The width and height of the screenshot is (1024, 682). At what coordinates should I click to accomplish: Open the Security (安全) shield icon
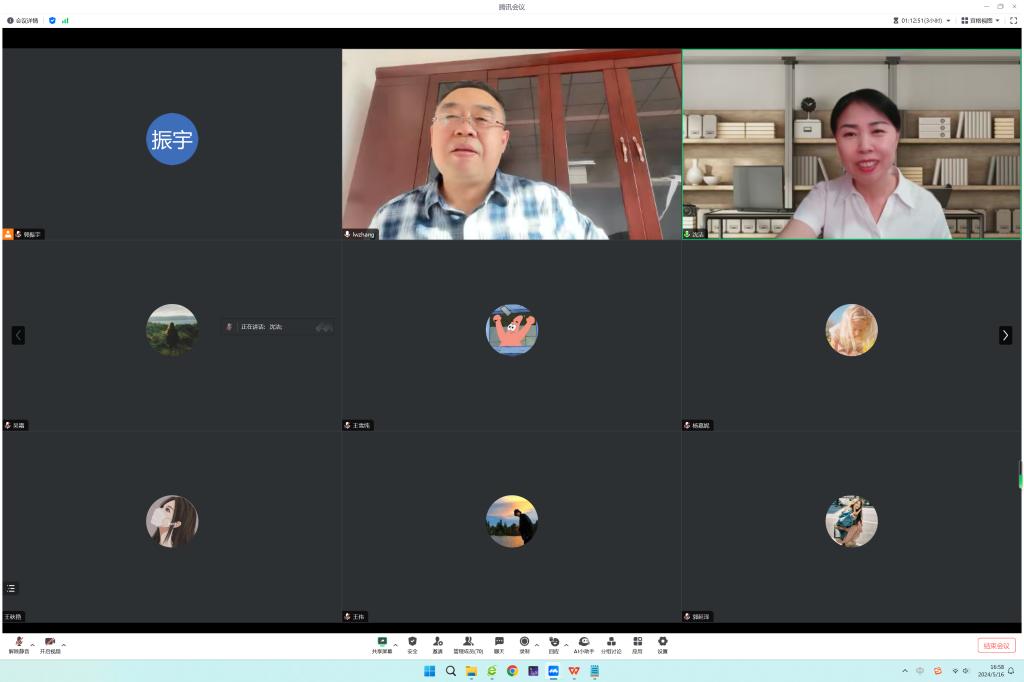point(412,642)
